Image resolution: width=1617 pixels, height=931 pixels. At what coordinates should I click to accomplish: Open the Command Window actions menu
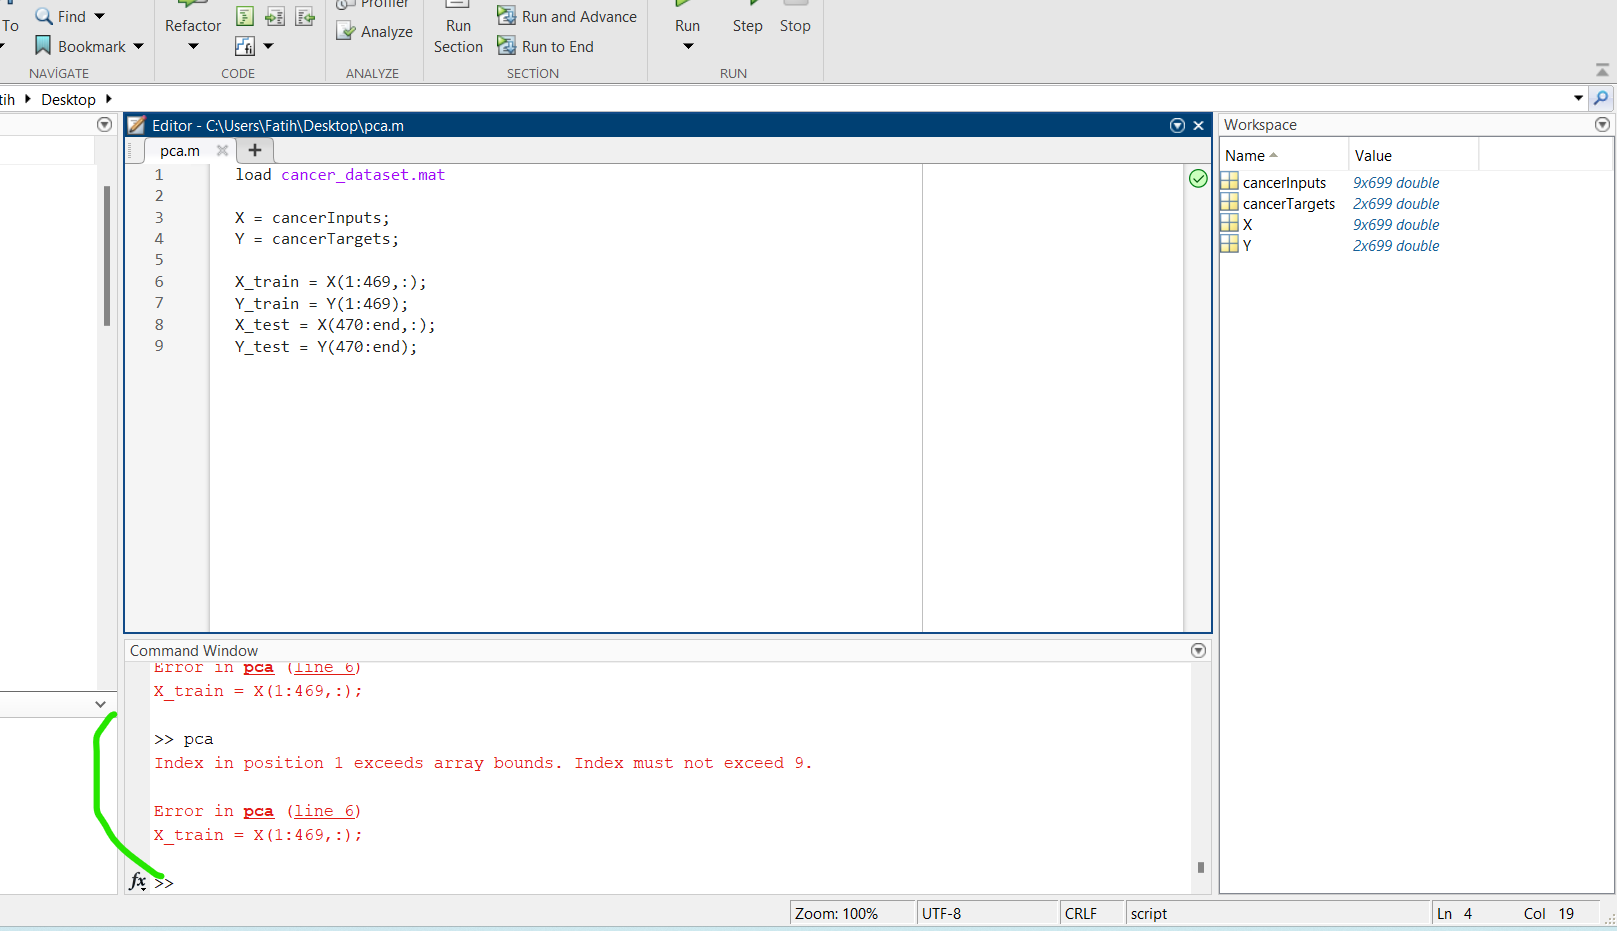(1198, 651)
